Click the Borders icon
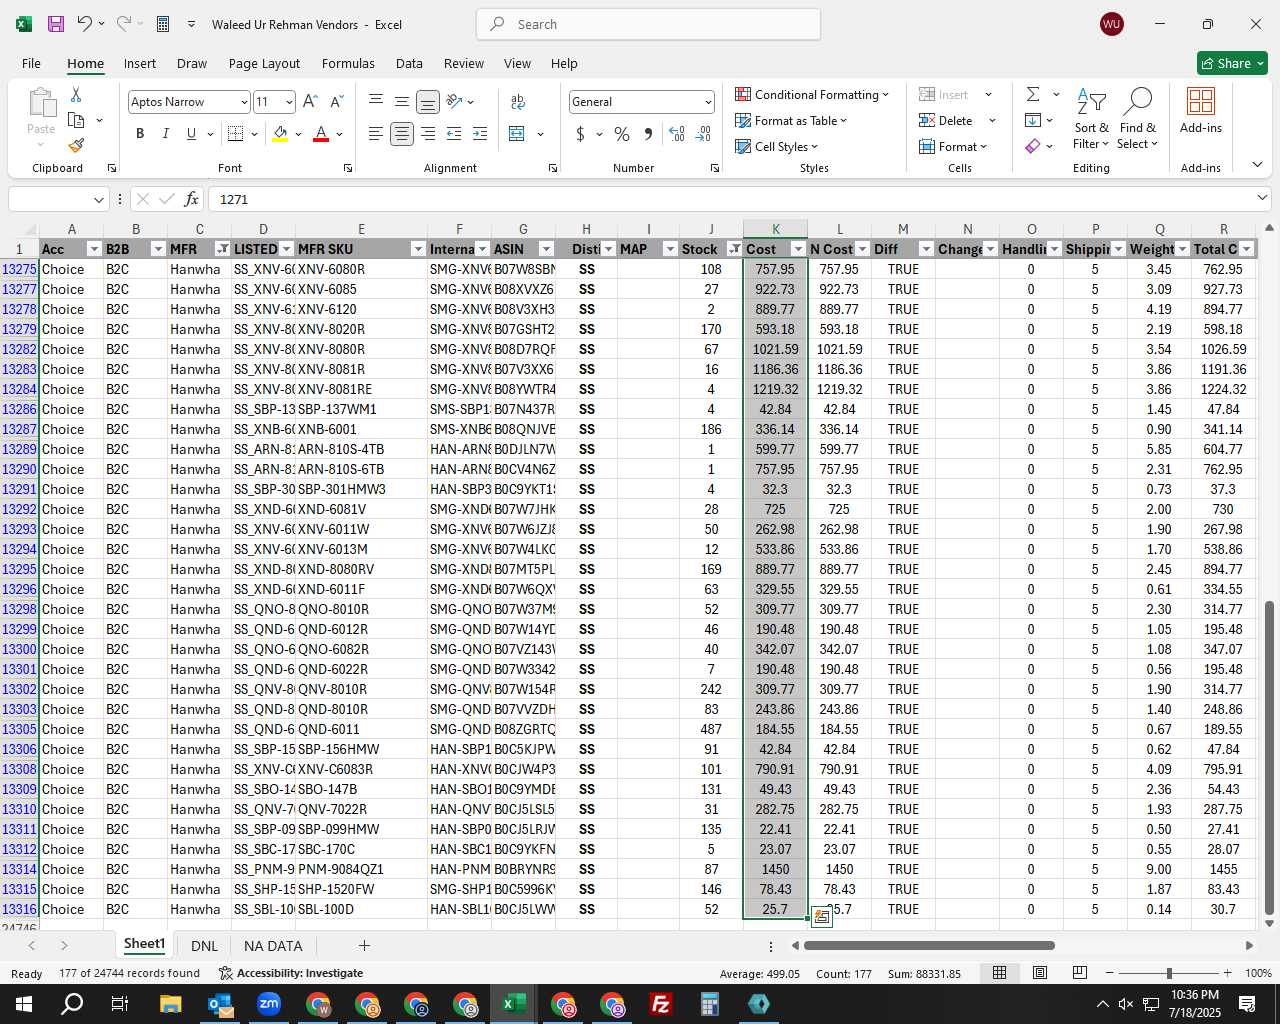Screen dimensions: 1280x1024 (235, 134)
